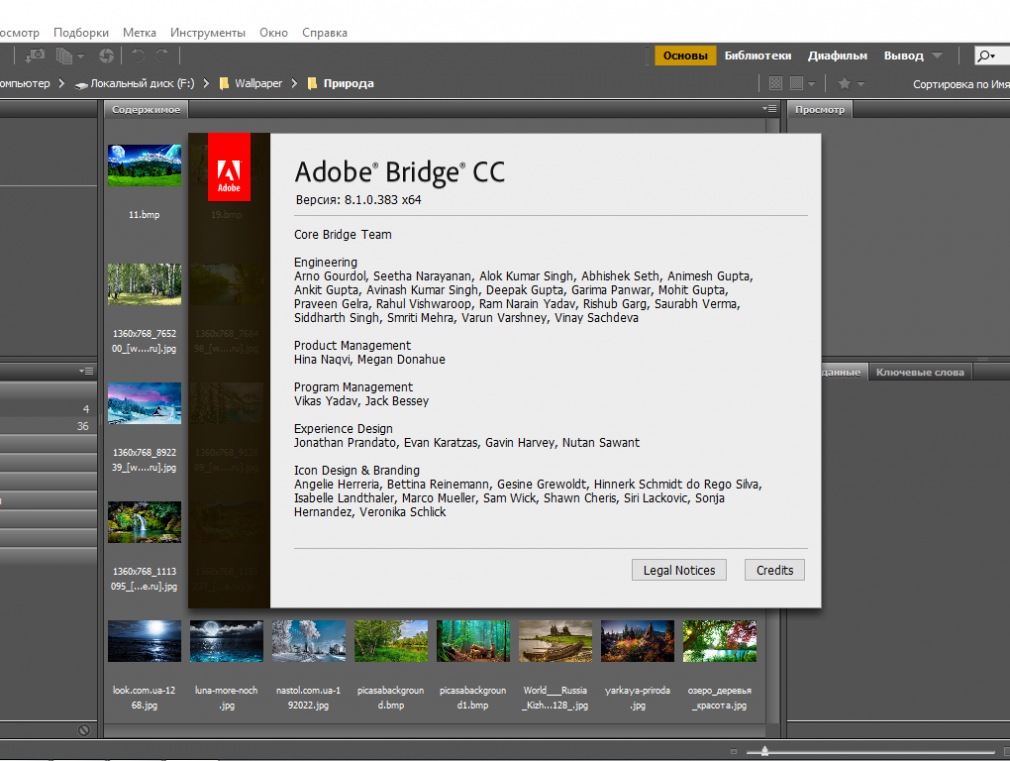Click the clear filter icon at bottom left

point(84,730)
